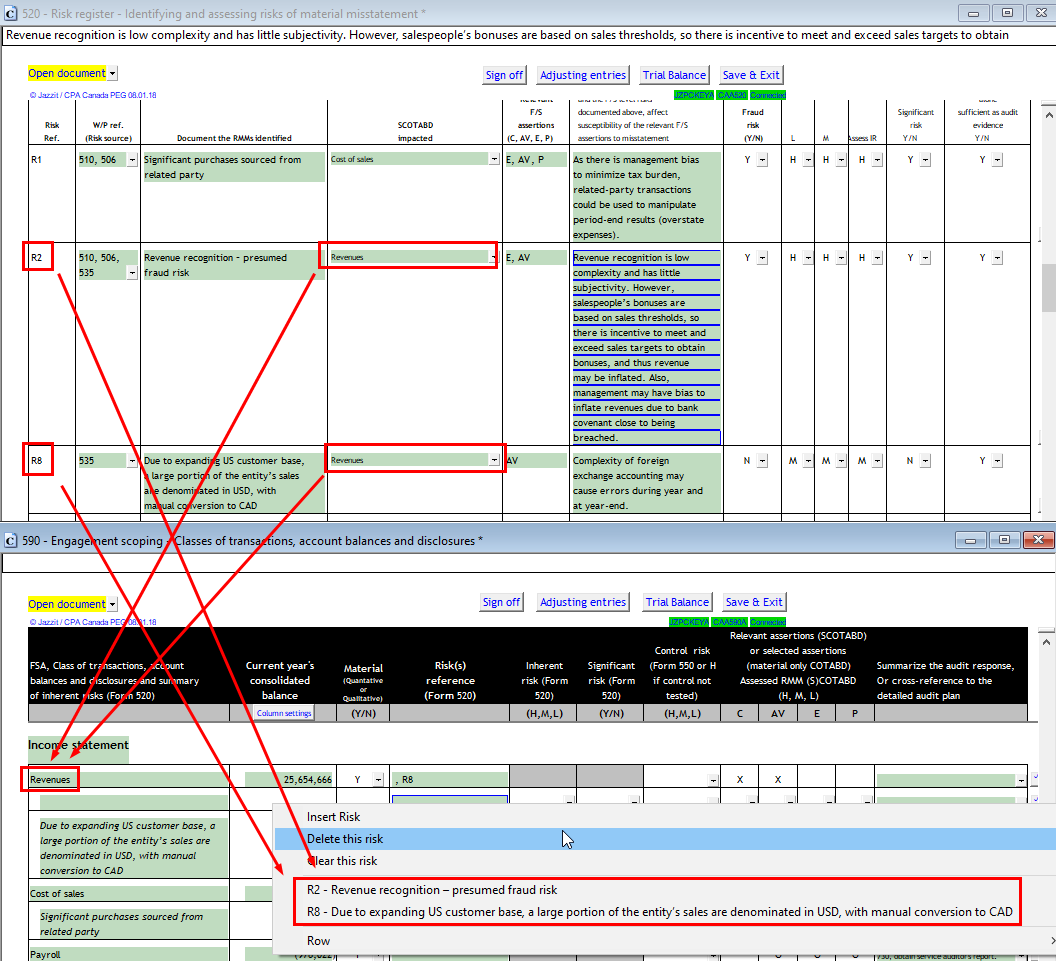Maximize the 590 Engagement scoping window
The image size is (1056, 961).
(1003, 540)
